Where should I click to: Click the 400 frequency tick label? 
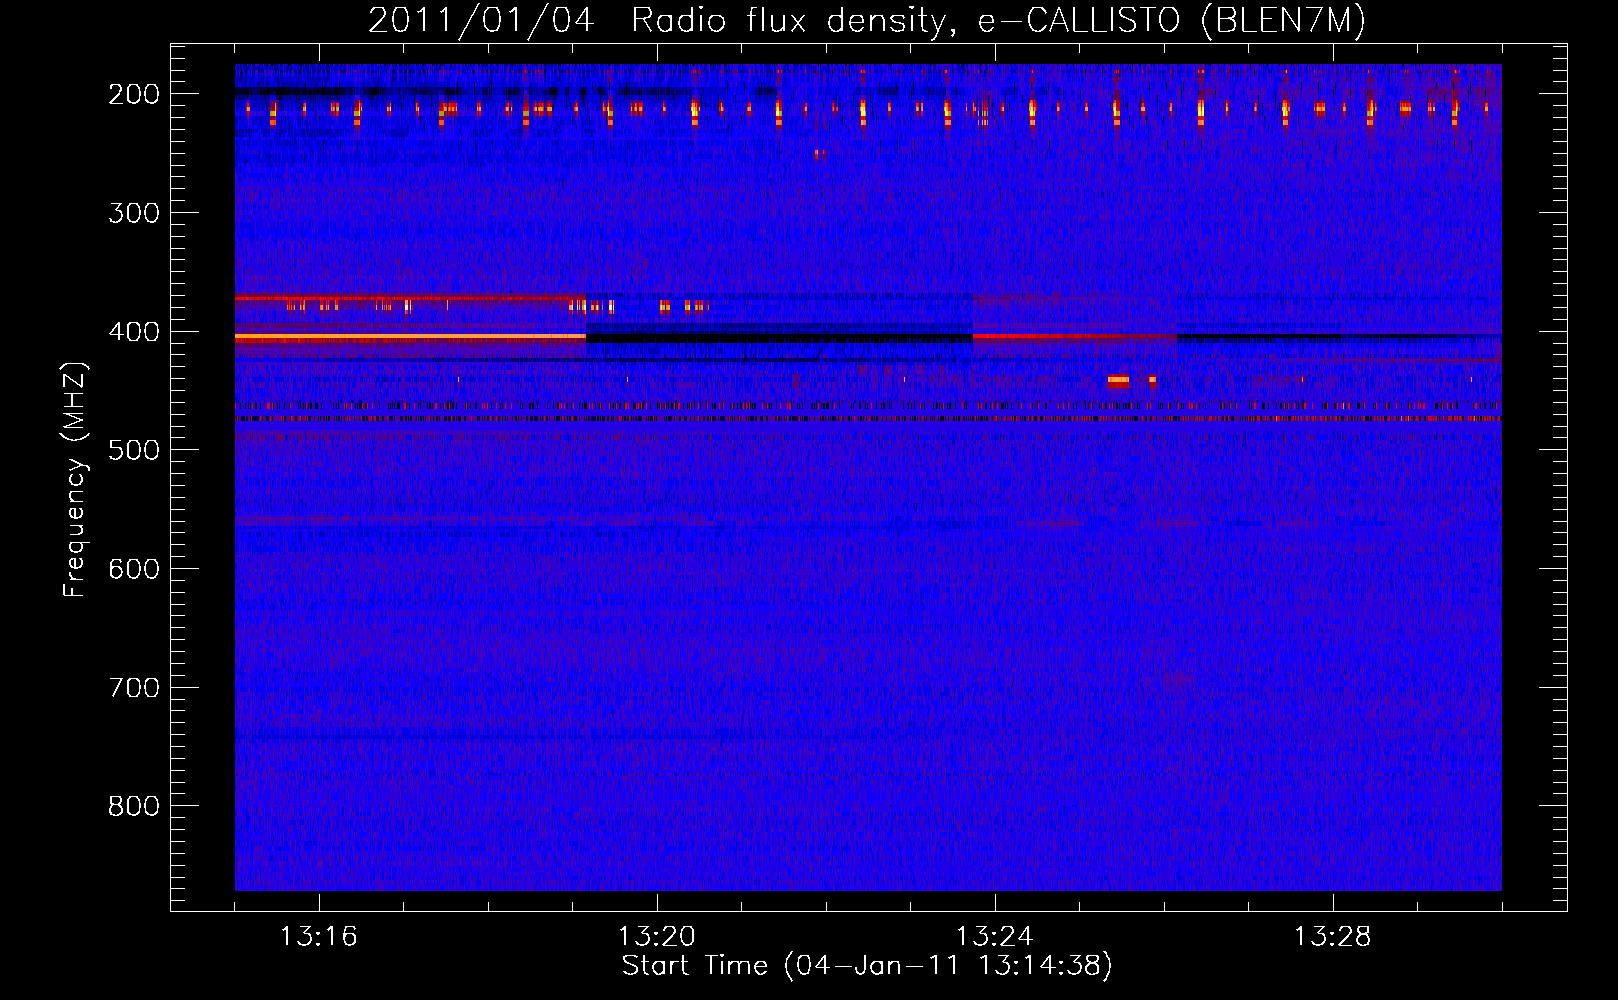click(x=134, y=332)
